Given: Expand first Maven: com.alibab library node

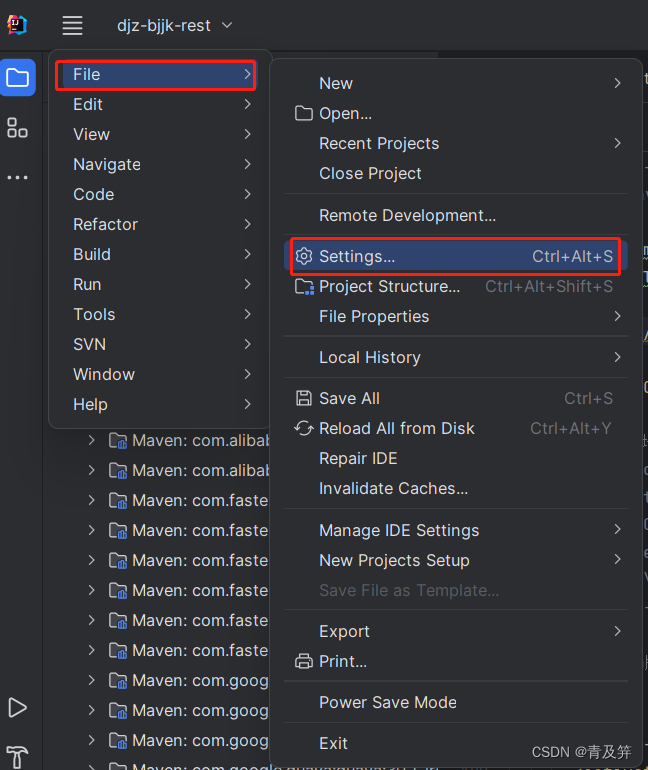Looking at the screenshot, I should 91,440.
